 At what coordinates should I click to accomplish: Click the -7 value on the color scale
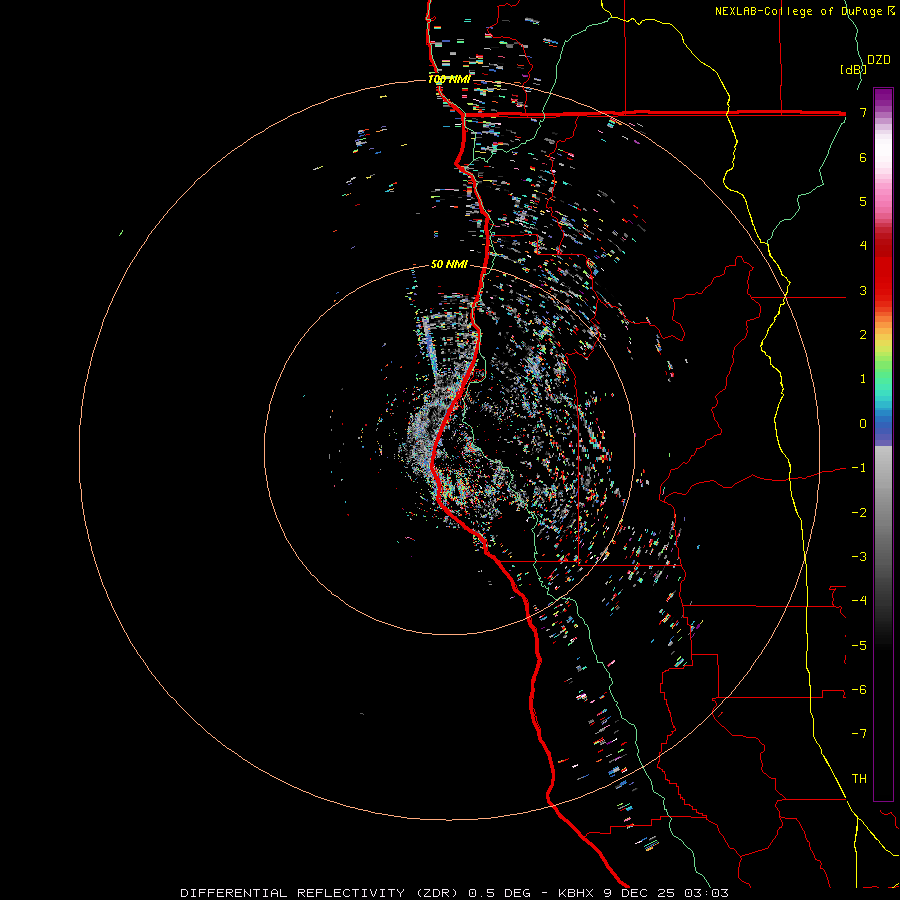point(859,734)
